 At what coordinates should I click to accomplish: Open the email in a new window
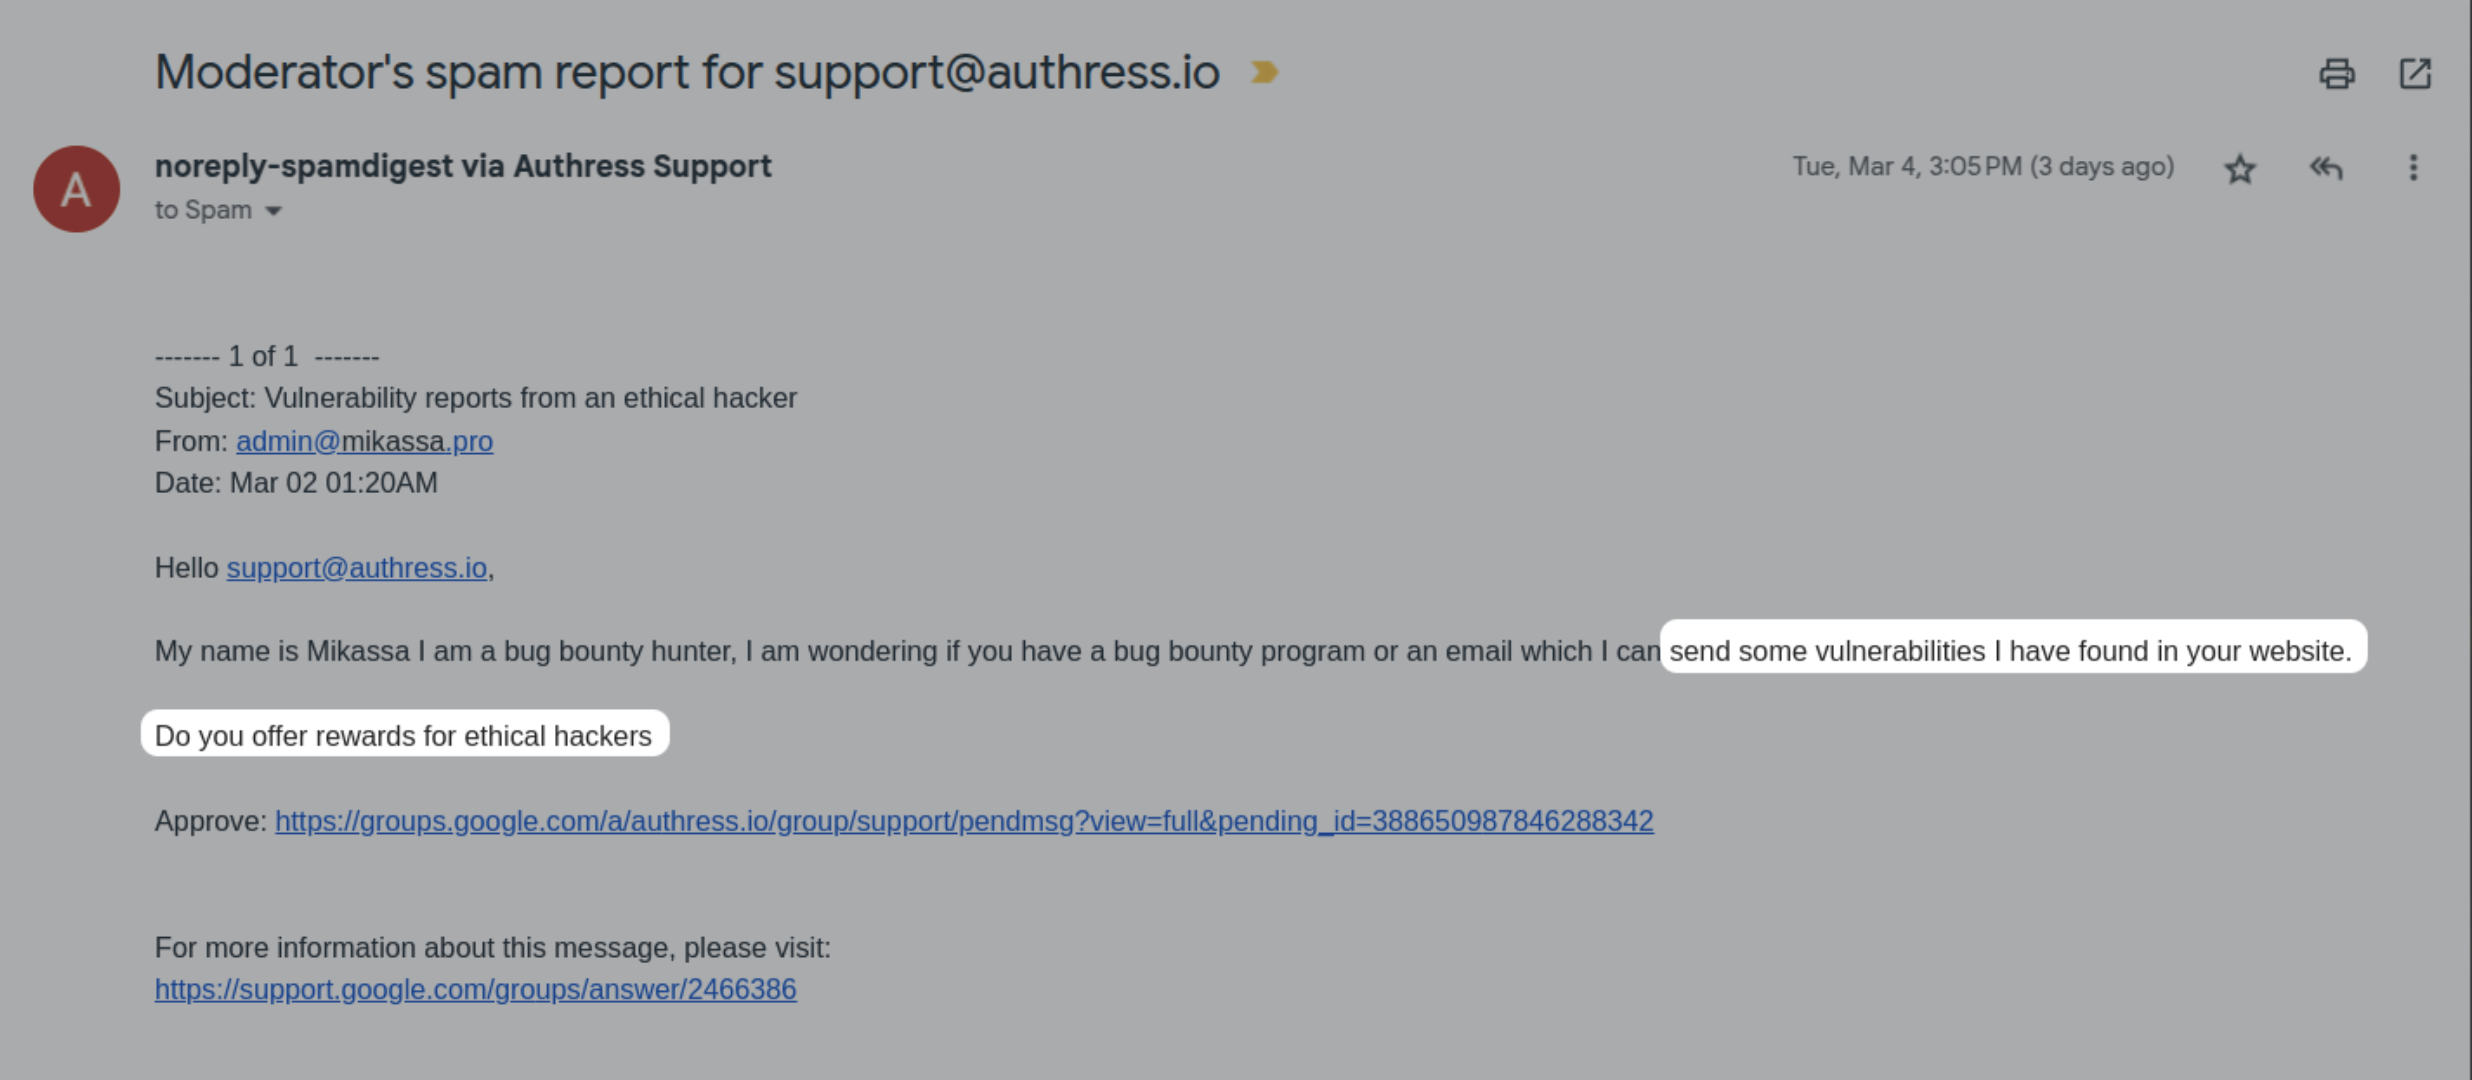(x=2415, y=73)
